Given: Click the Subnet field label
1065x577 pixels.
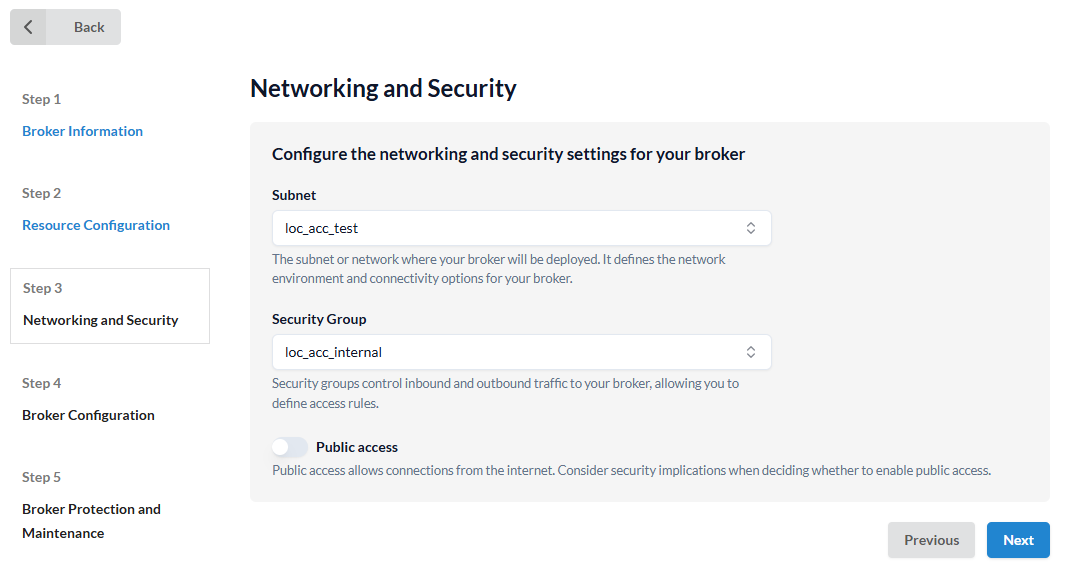Looking at the screenshot, I should (294, 195).
